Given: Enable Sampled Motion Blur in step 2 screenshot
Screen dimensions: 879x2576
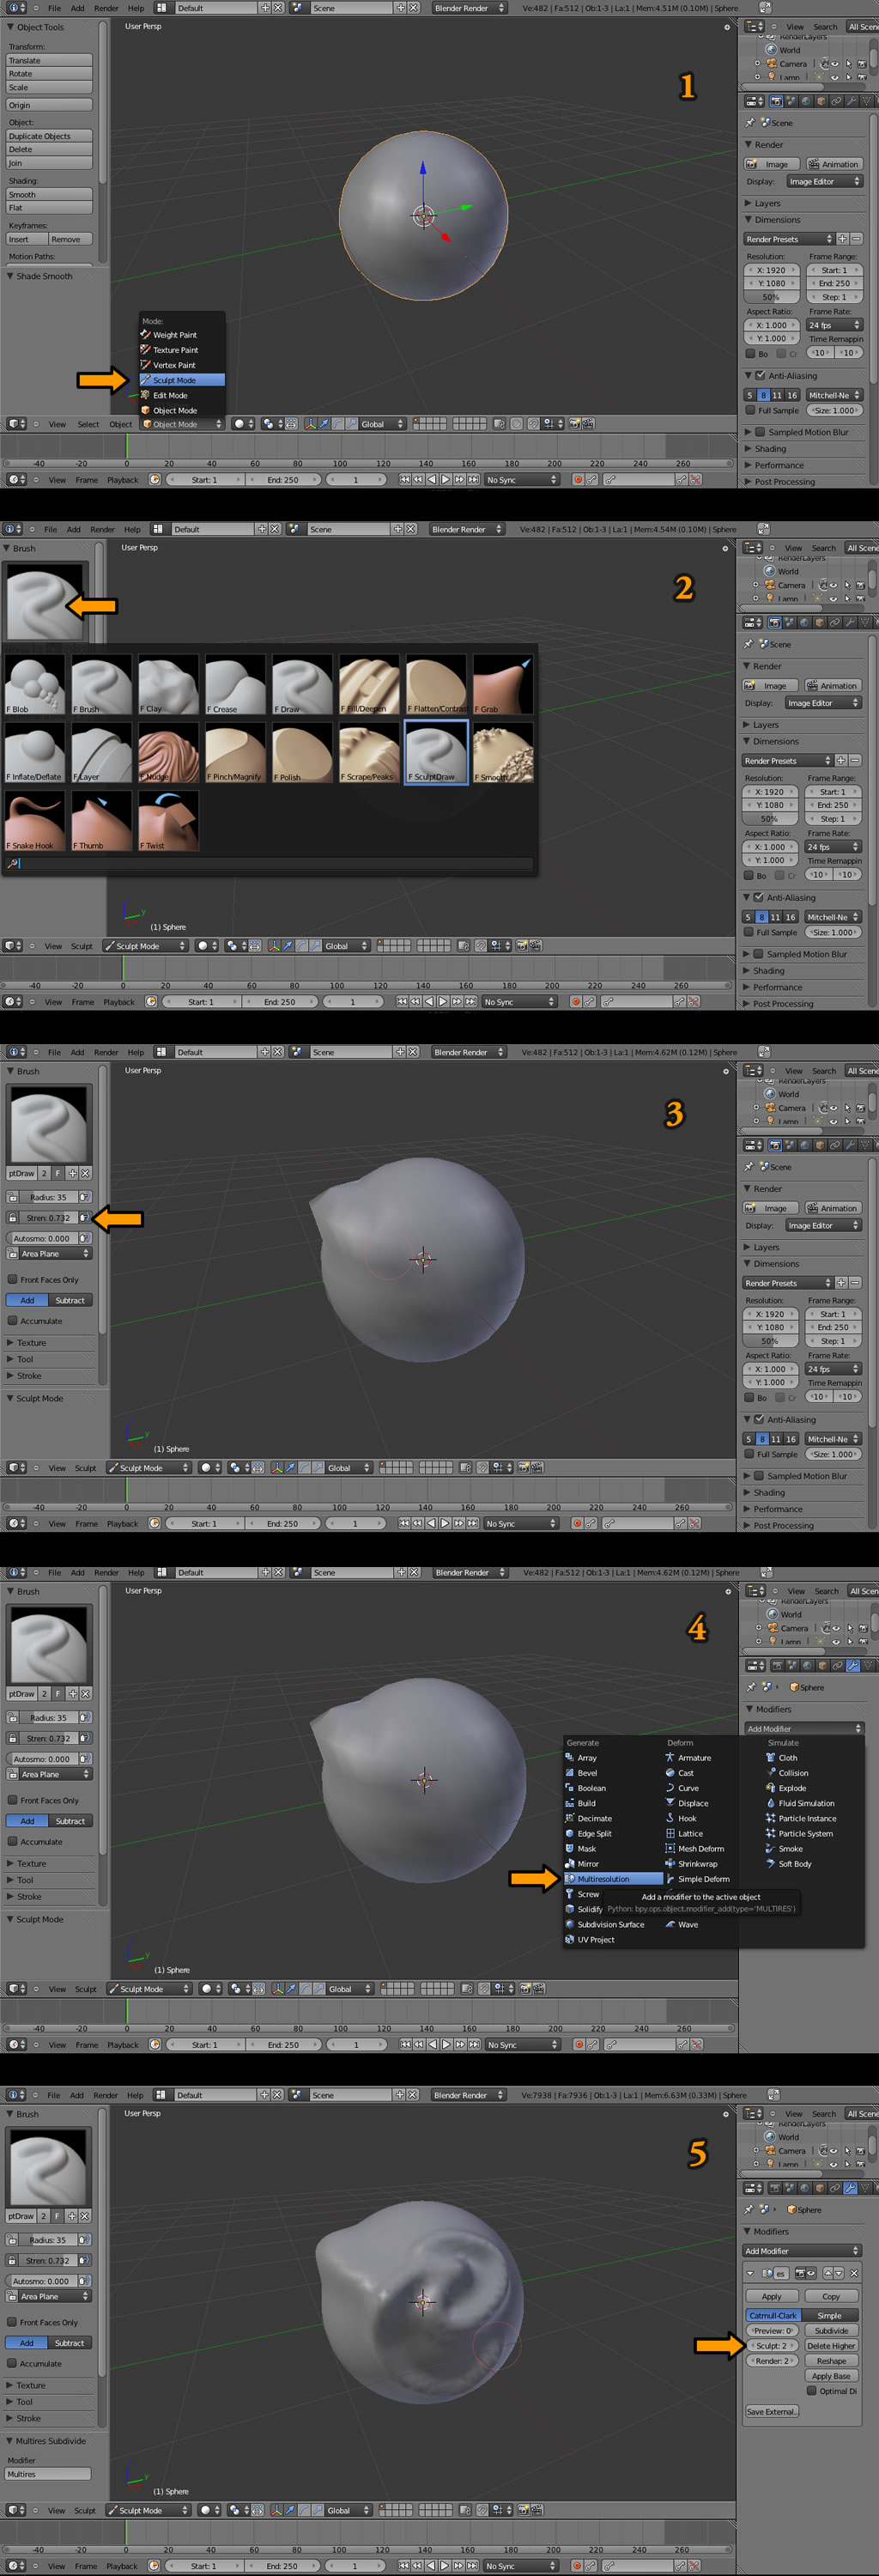Looking at the screenshot, I should pos(758,954).
